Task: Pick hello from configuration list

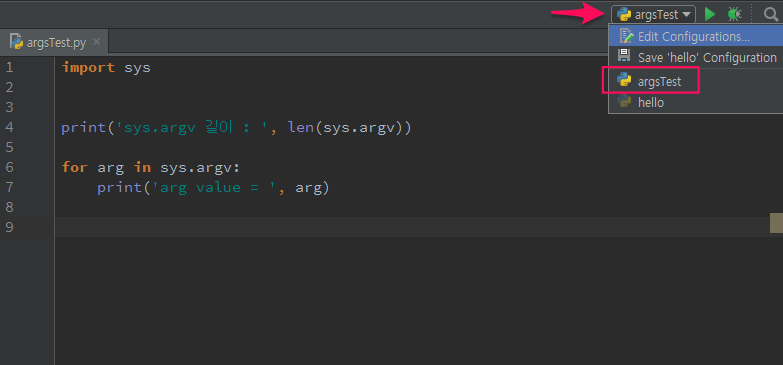Action: coord(696,102)
